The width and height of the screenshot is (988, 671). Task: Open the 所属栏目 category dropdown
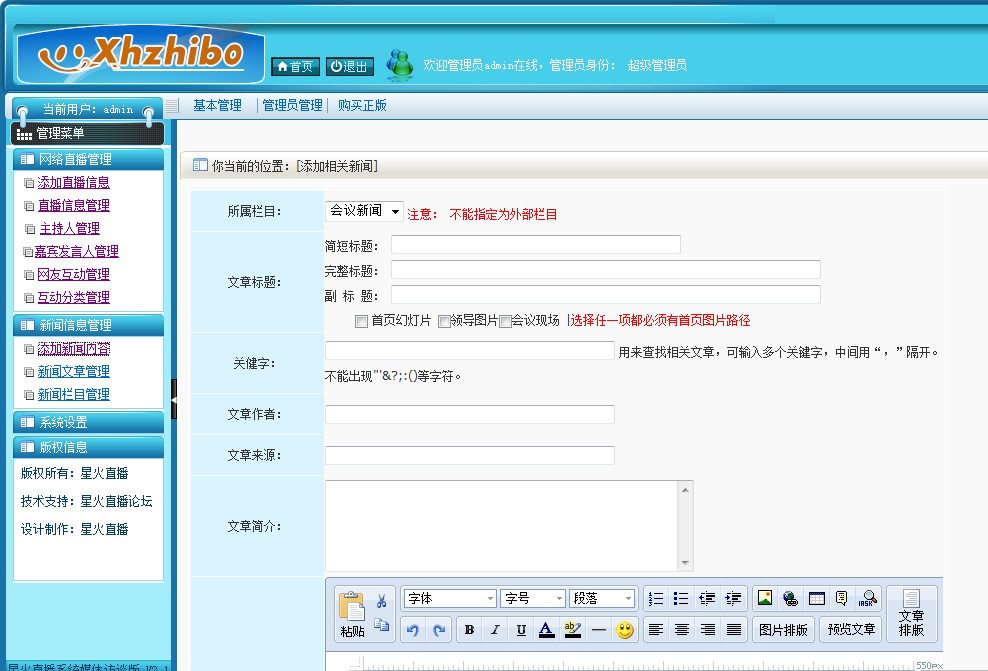(364, 211)
